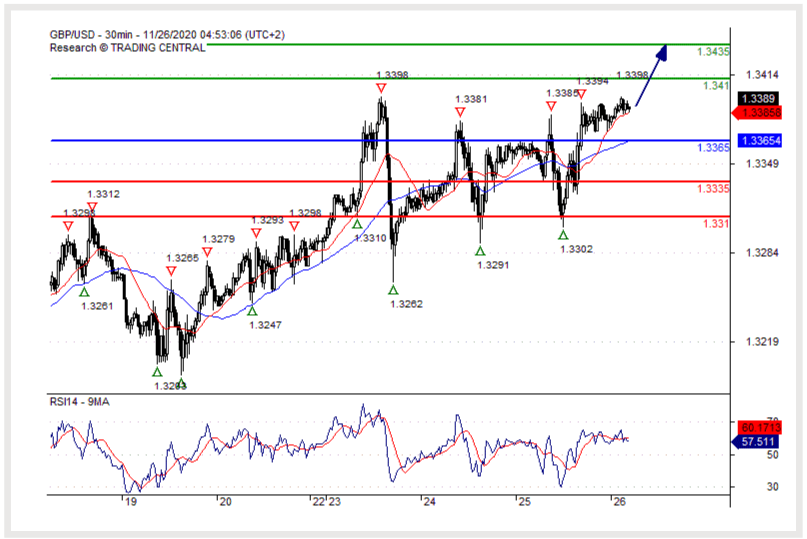
Task: Click the green triangle marker above 1.3262
Action: click(393, 290)
